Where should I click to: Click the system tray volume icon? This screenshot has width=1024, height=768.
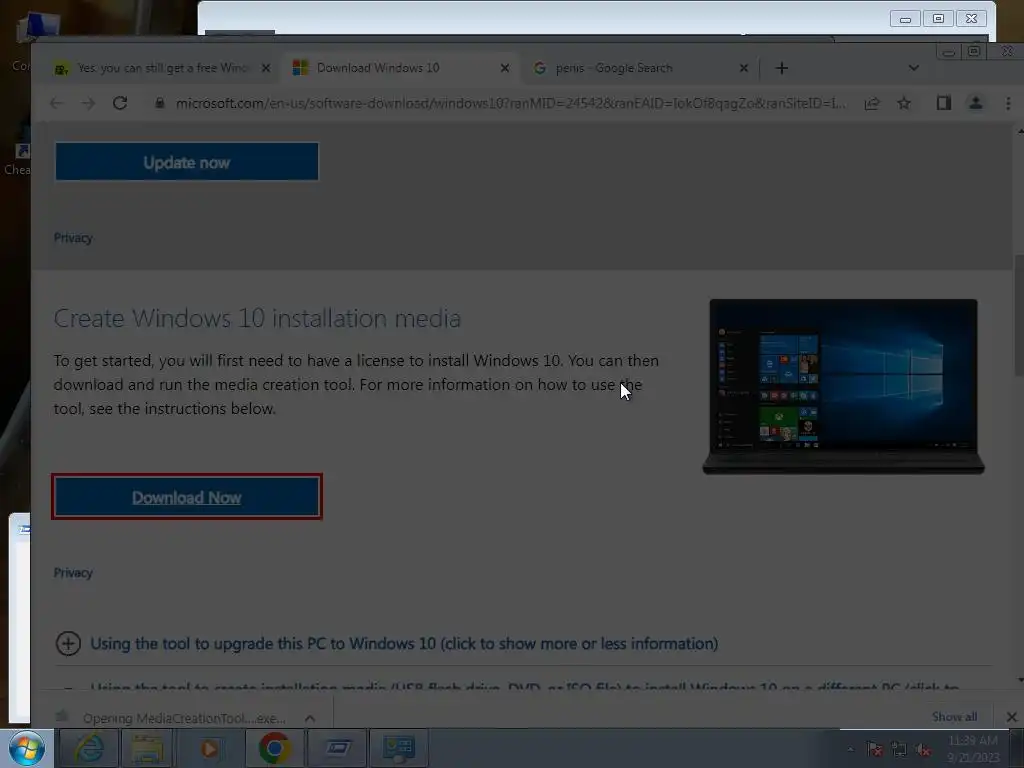coord(923,749)
